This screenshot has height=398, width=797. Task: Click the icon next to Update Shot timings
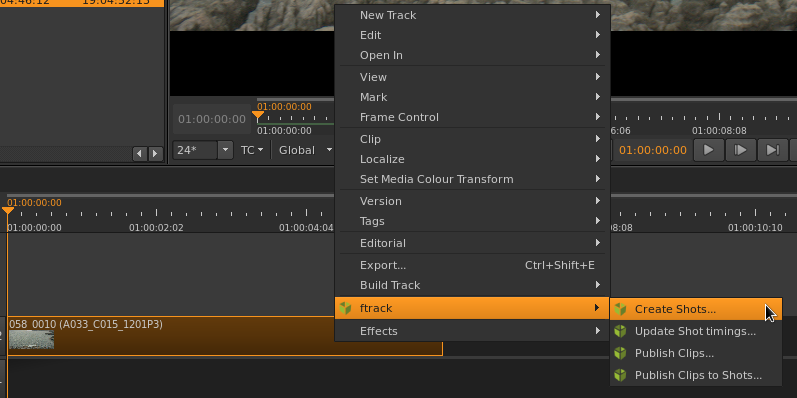[x=620, y=331]
